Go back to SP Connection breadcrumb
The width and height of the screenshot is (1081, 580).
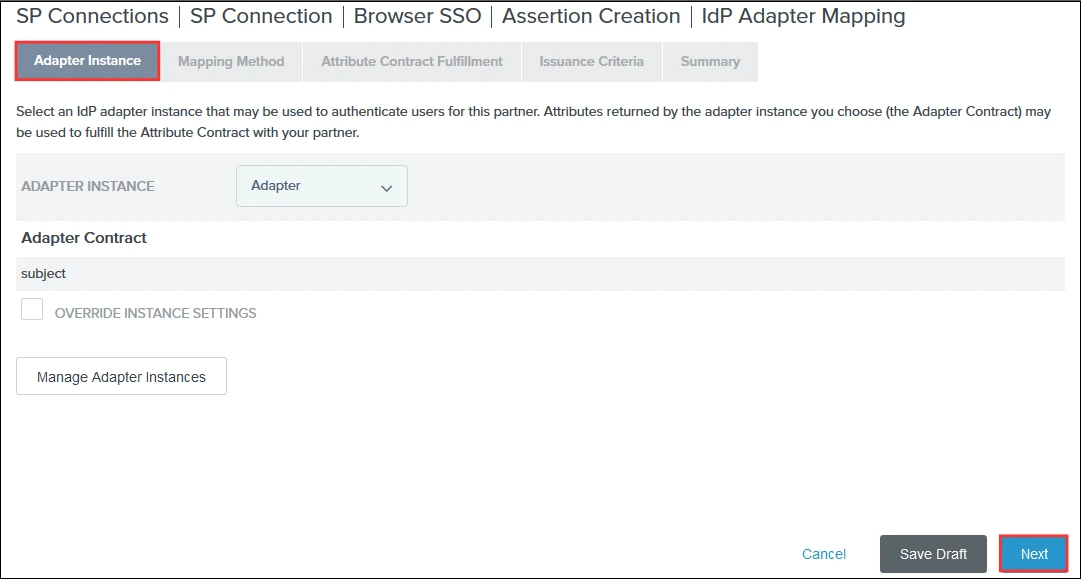click(262, 17)
